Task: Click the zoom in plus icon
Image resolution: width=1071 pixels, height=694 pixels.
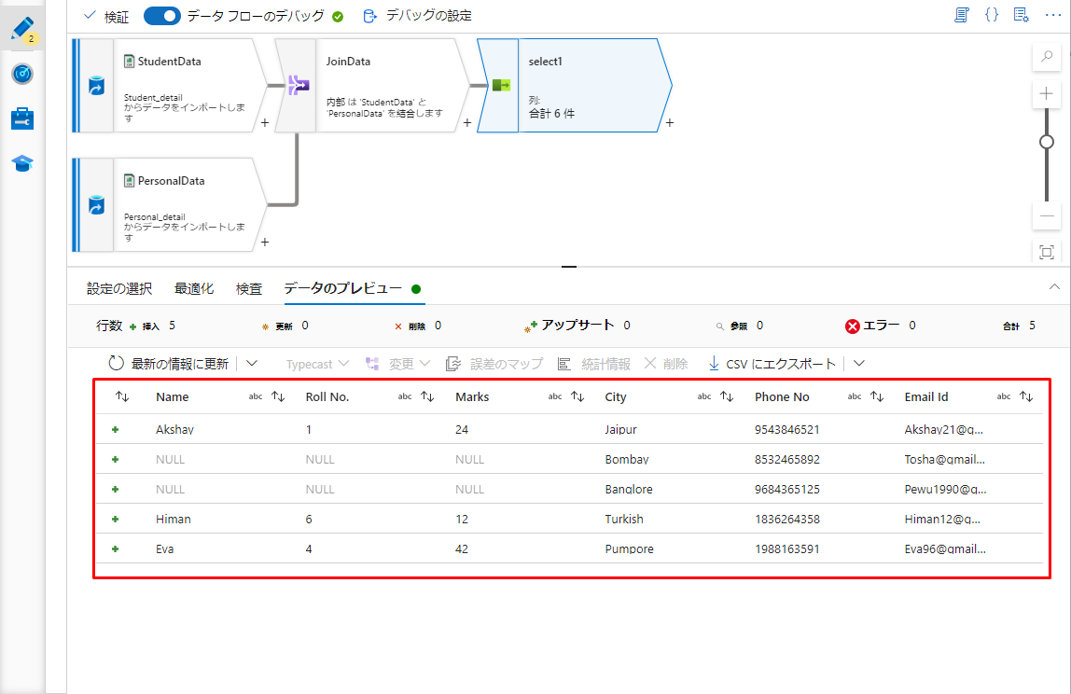Action: click(1047, 94)
